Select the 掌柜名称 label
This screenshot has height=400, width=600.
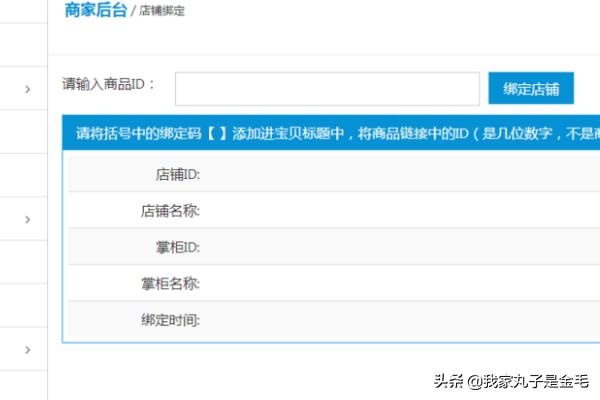point(171,284)
